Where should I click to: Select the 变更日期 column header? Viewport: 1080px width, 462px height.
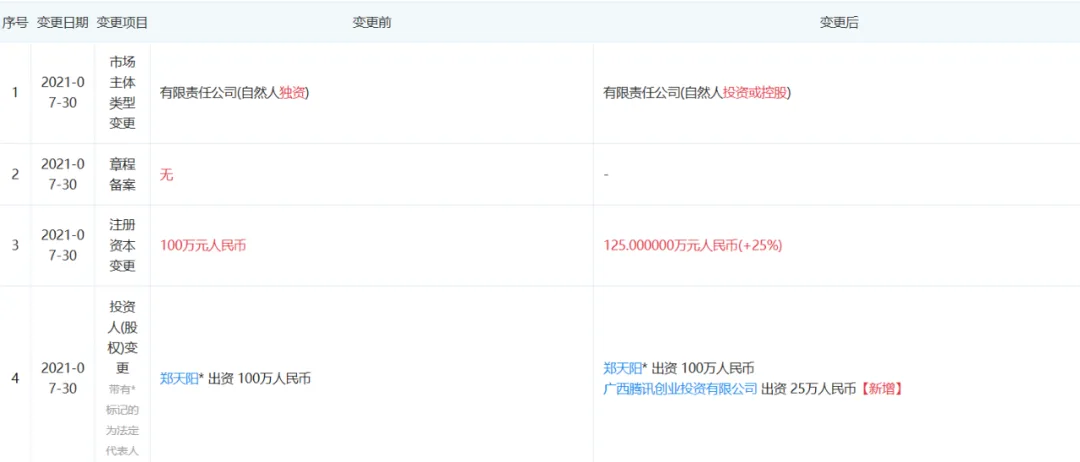click(x=62, y=22)
